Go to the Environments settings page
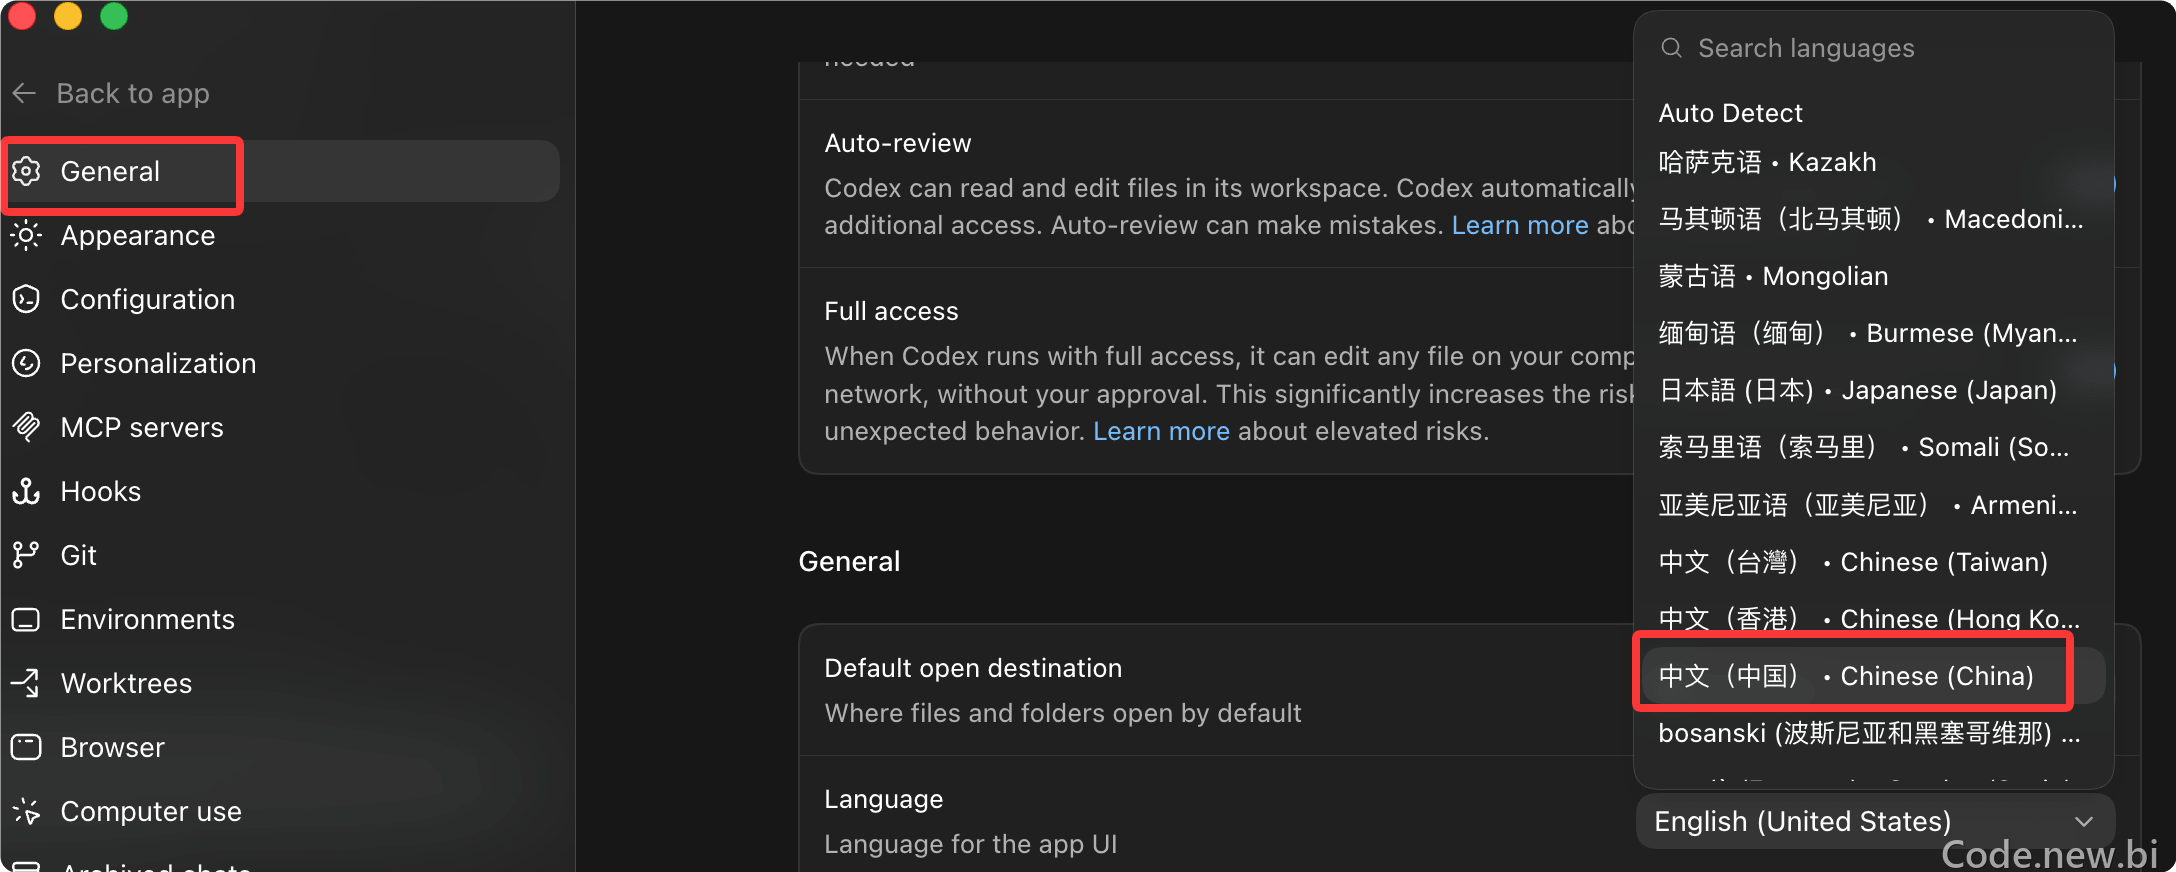2176x872 pixels. click(x=281, y=620)
